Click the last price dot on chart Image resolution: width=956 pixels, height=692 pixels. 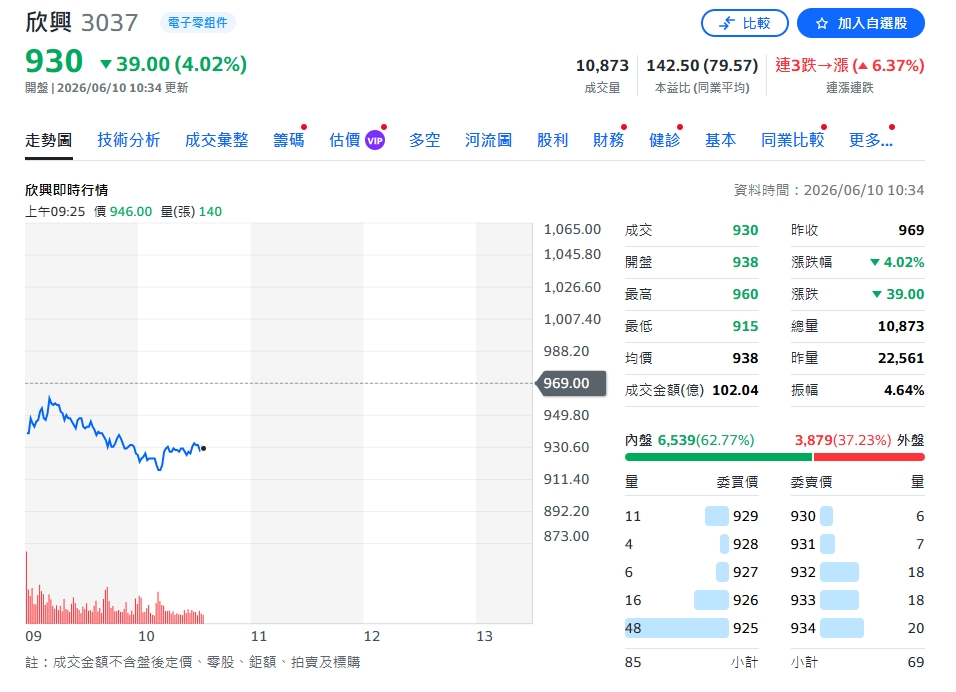point(204,449)
